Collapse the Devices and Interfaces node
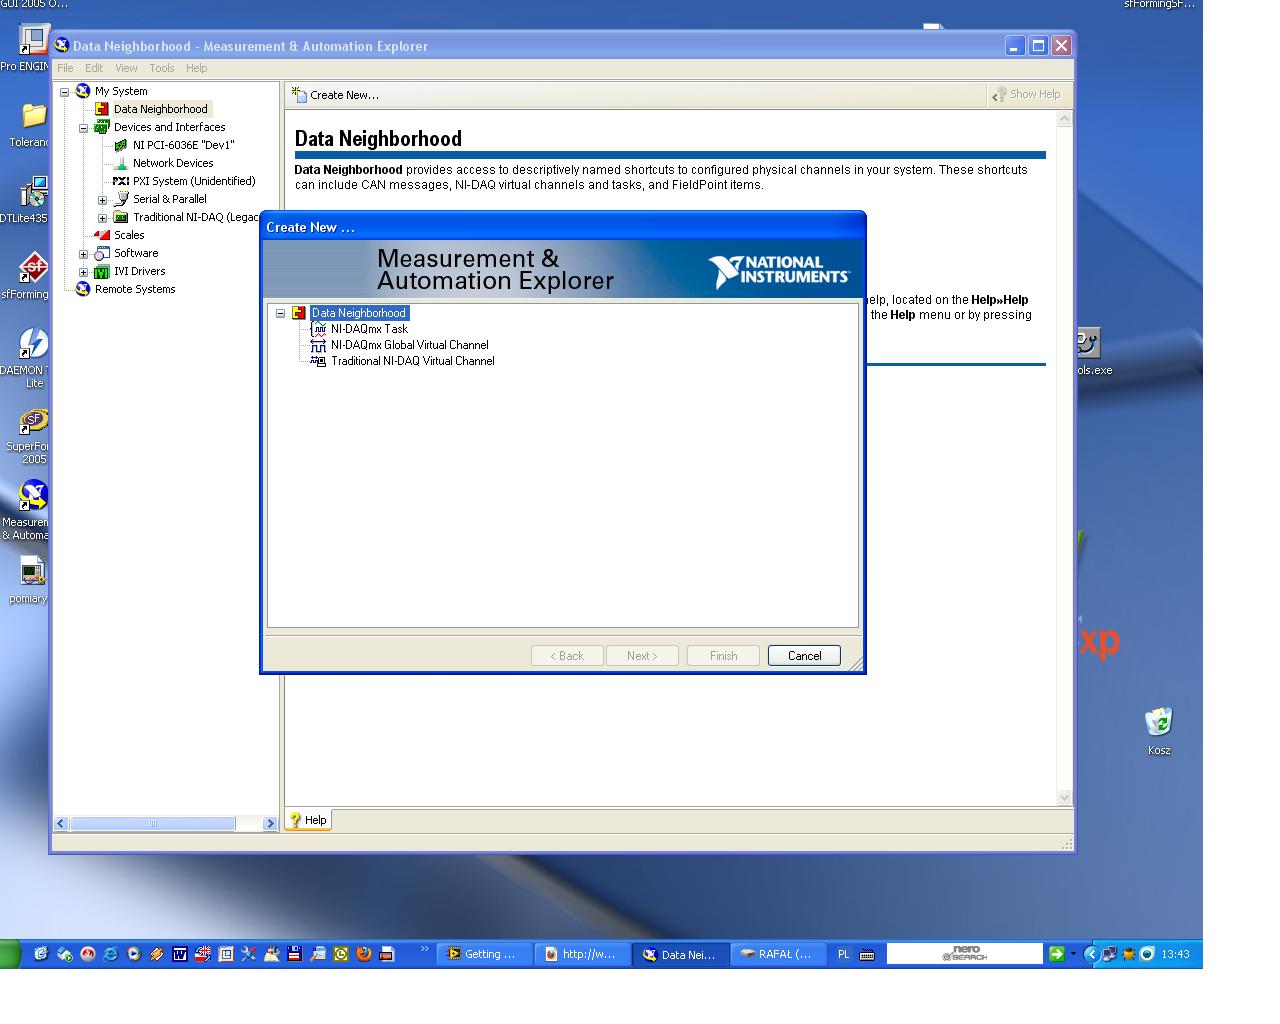This screenshot has height=1024, width=1280. (x=84, y=127)
